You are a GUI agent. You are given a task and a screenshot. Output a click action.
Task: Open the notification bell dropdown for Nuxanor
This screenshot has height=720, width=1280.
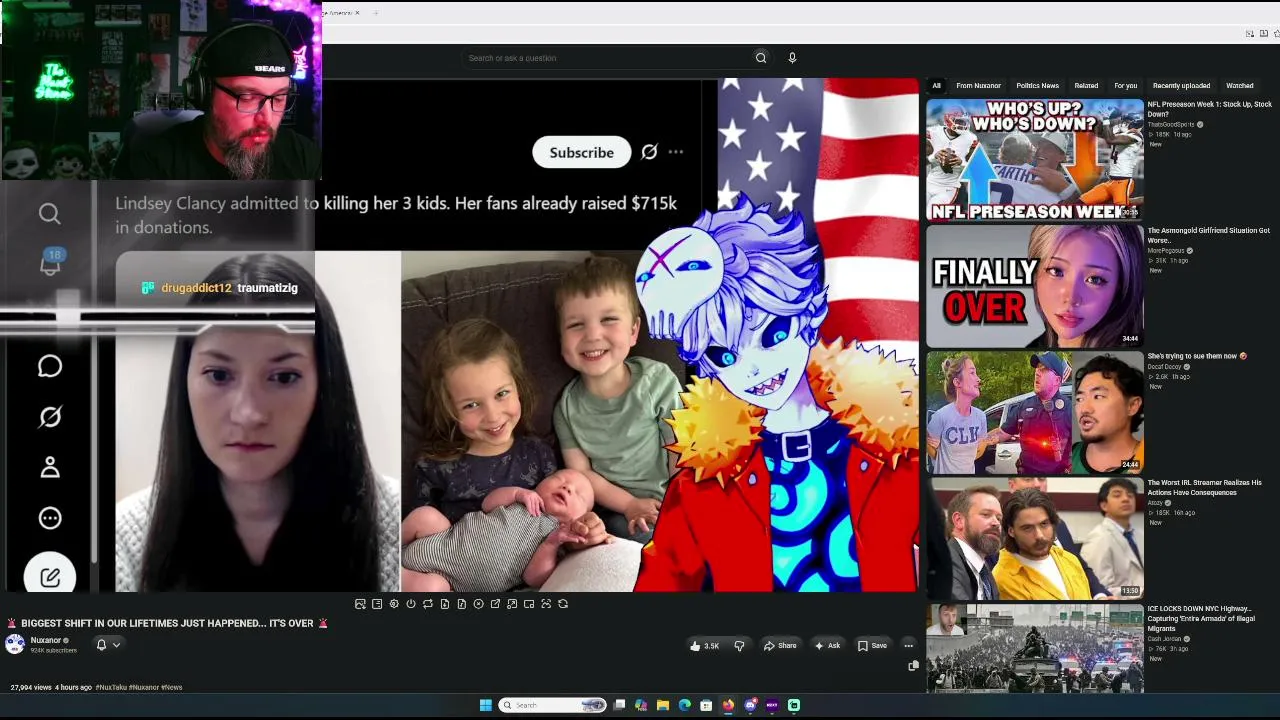point(108,645)
